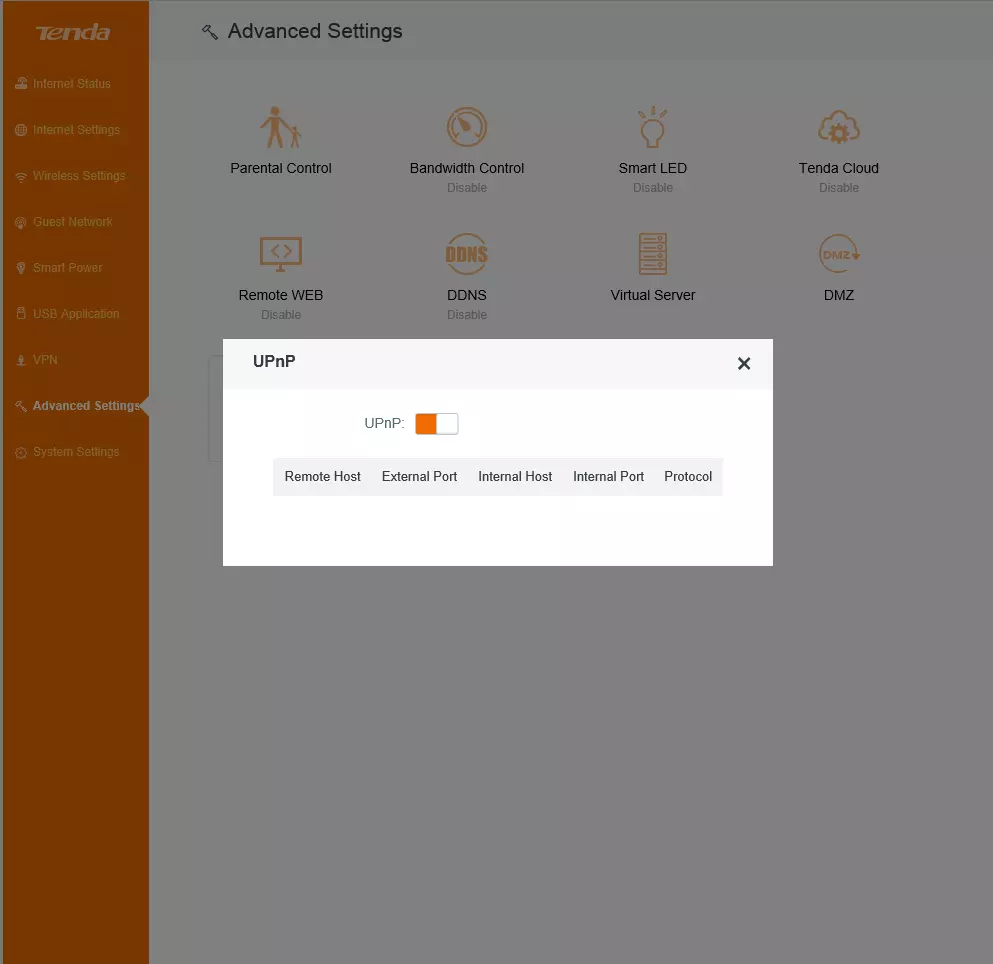Click the Remote Host column header

322,476
